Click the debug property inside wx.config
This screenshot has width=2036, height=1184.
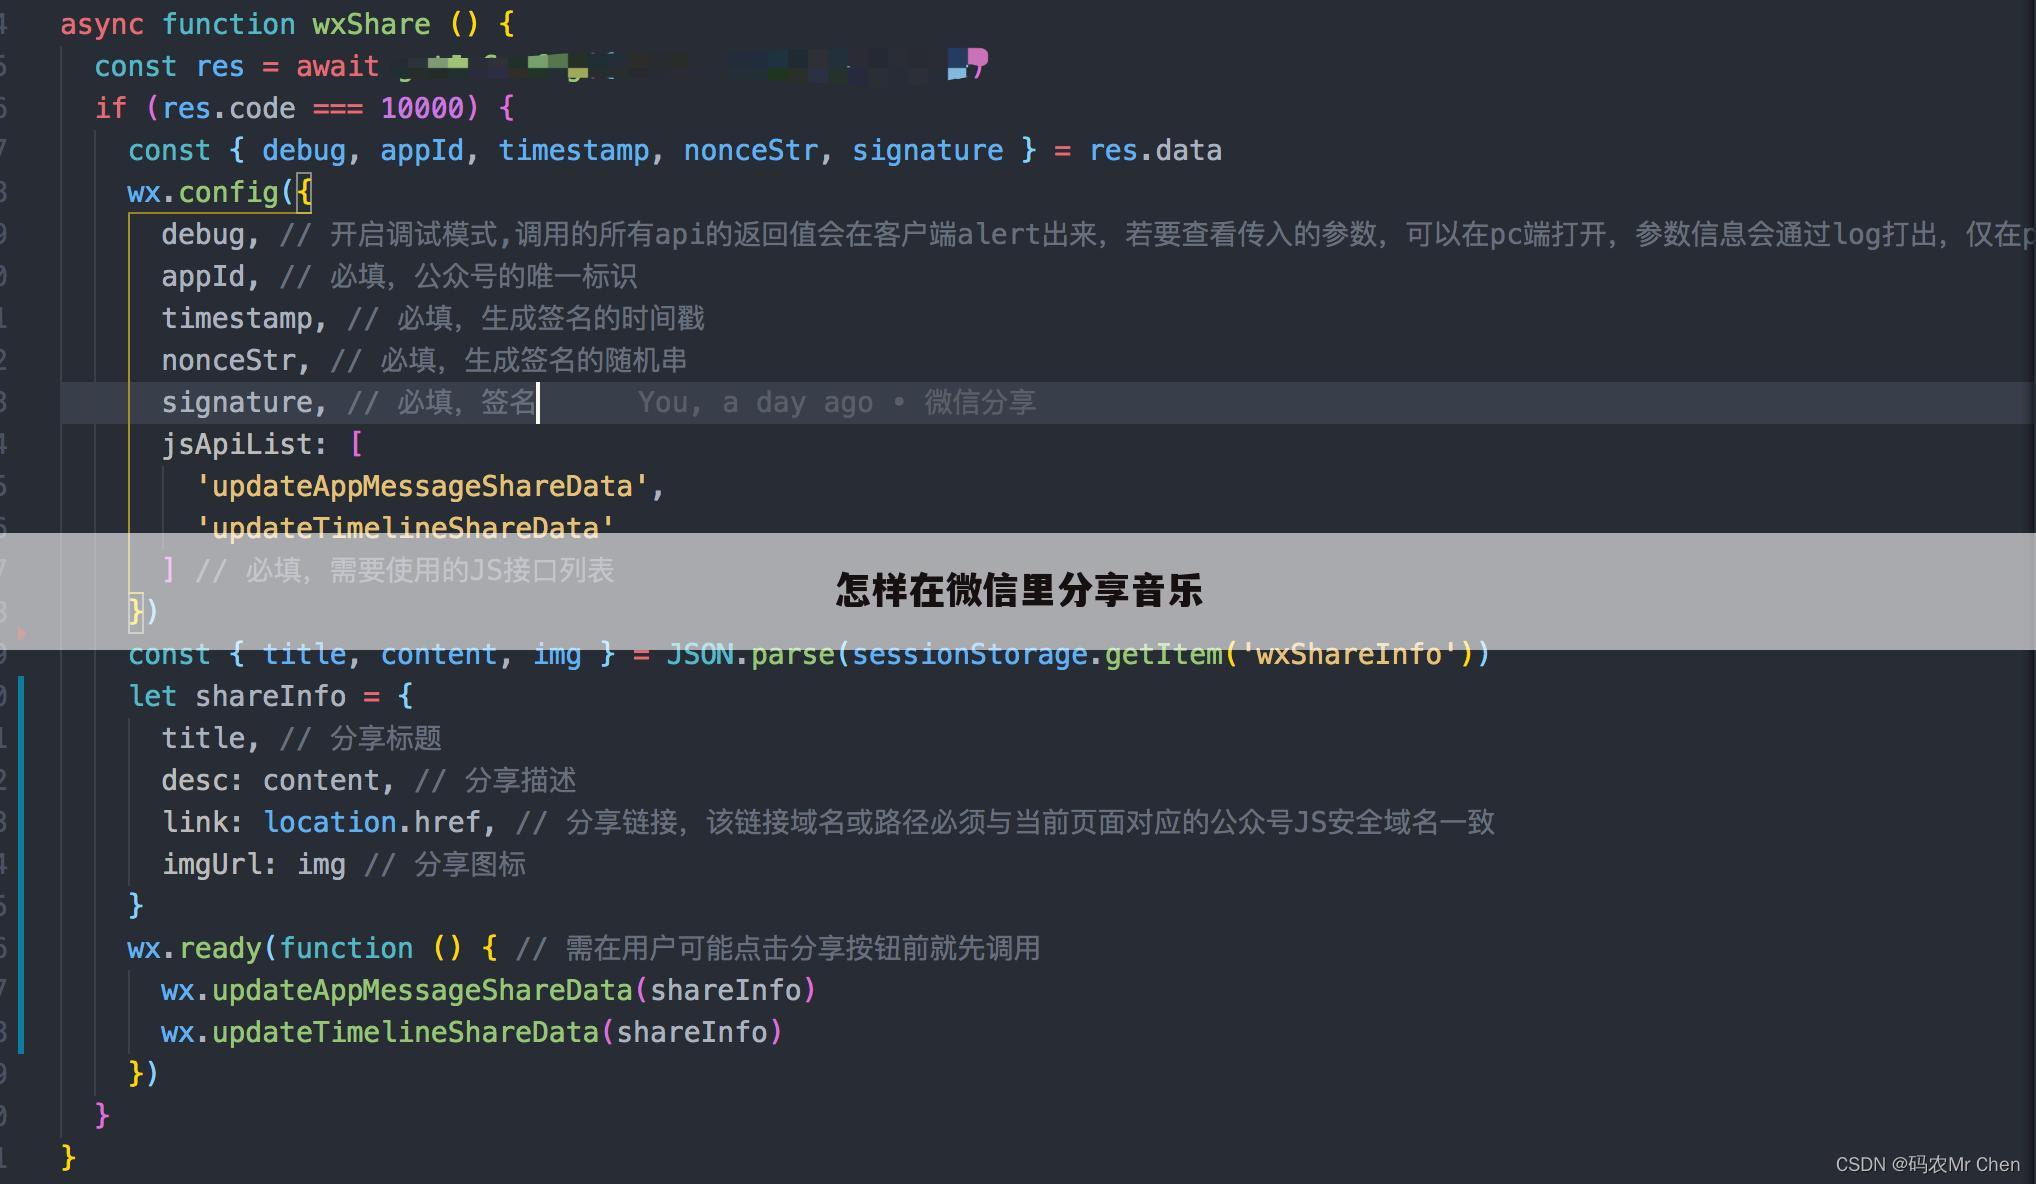[203, 234]
